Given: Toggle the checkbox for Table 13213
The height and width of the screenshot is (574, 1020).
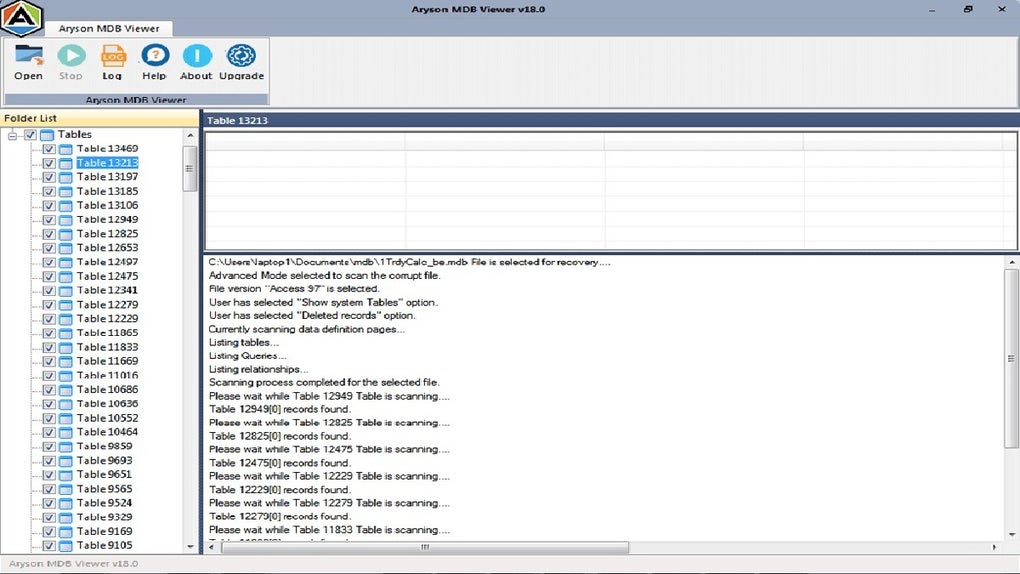Looking at the screenshot, I should point(49,163).
